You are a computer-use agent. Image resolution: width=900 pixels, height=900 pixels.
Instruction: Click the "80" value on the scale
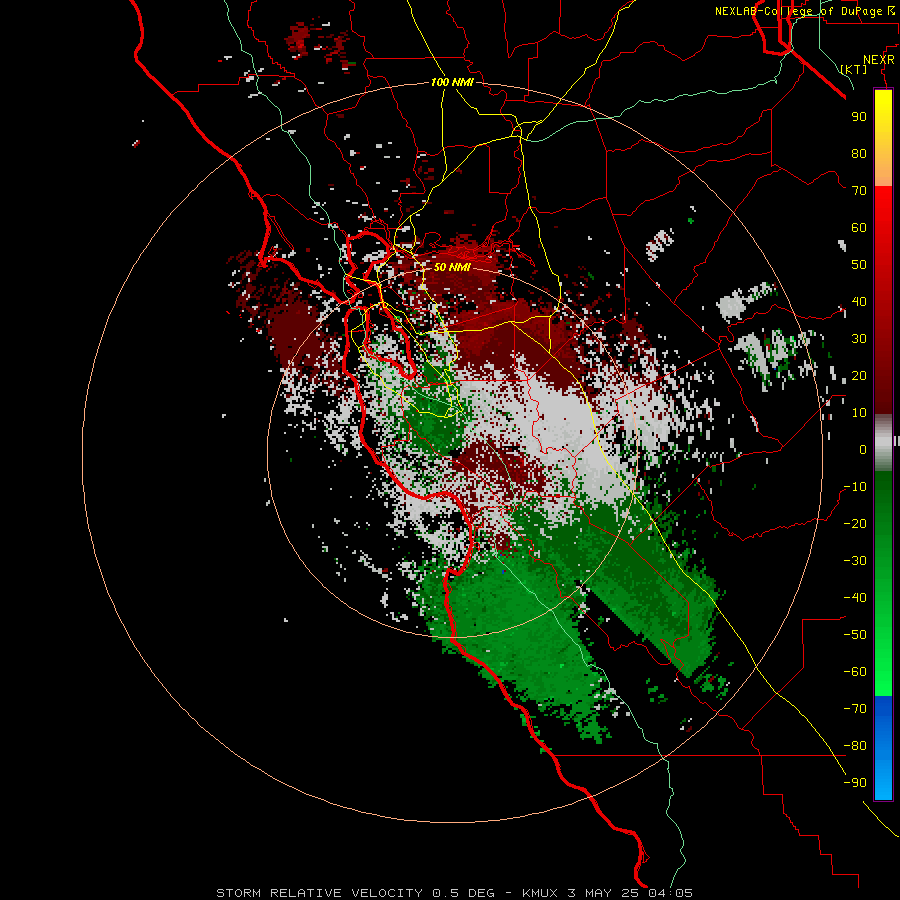pos(859,154)
